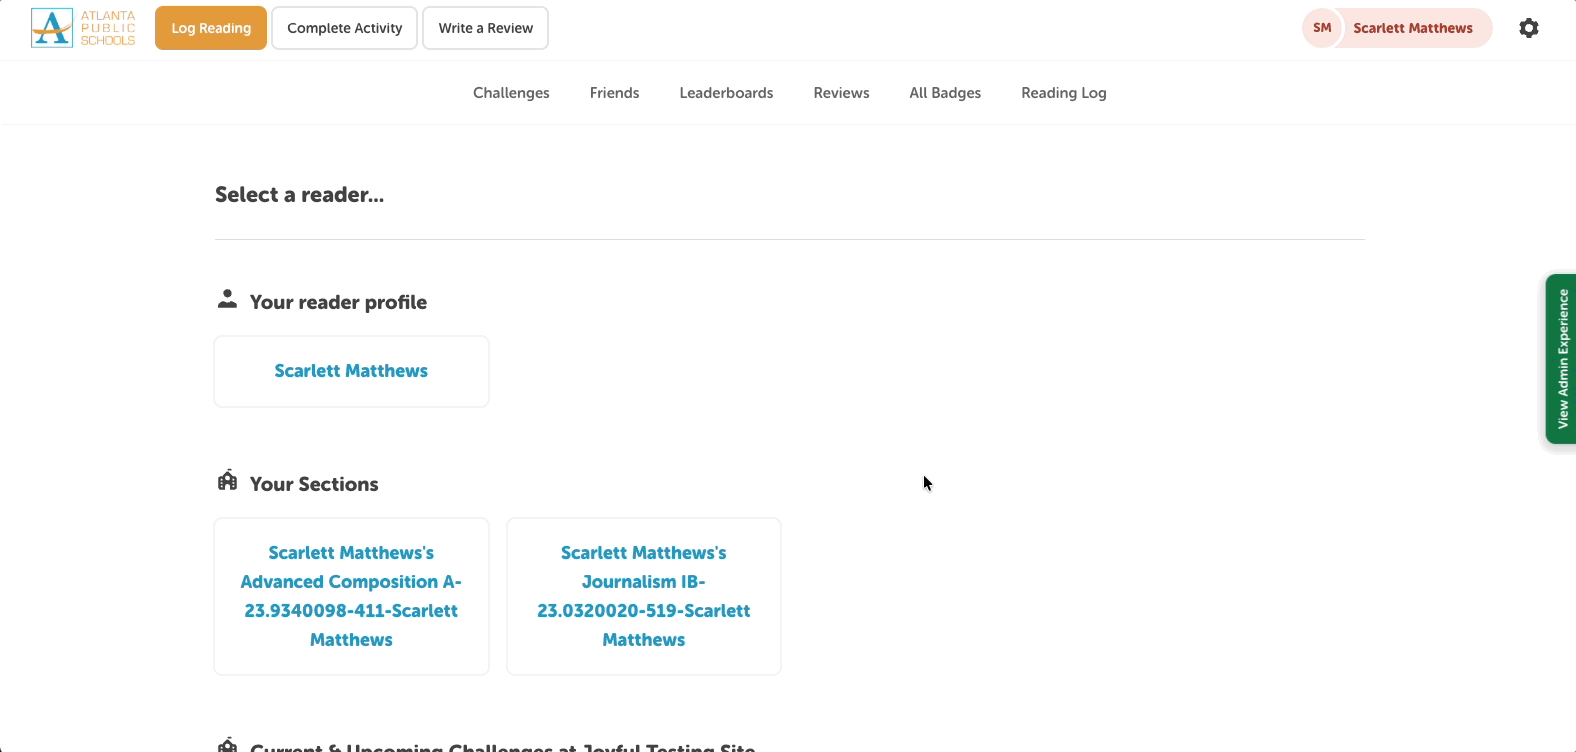1576x752 pixels.
Task: Open the settings gear icon
Action: click(1528, 28)
